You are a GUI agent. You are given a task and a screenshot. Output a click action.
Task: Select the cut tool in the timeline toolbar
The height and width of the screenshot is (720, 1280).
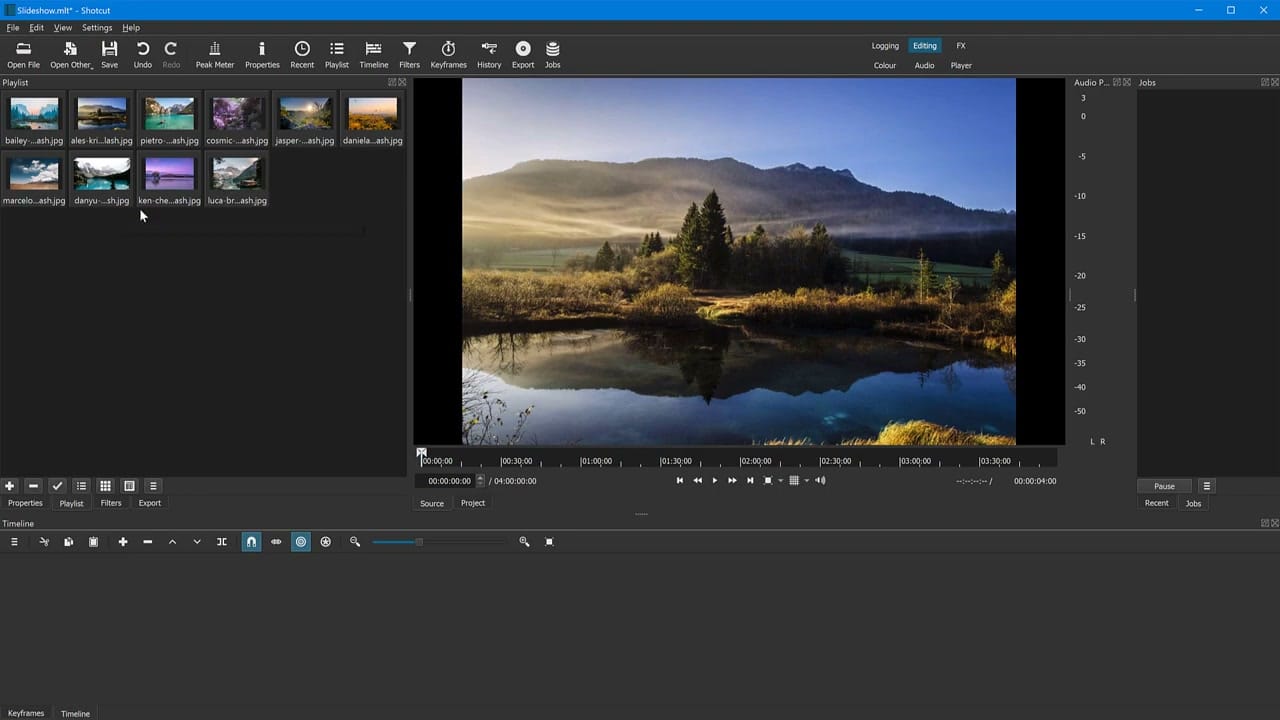44,541
